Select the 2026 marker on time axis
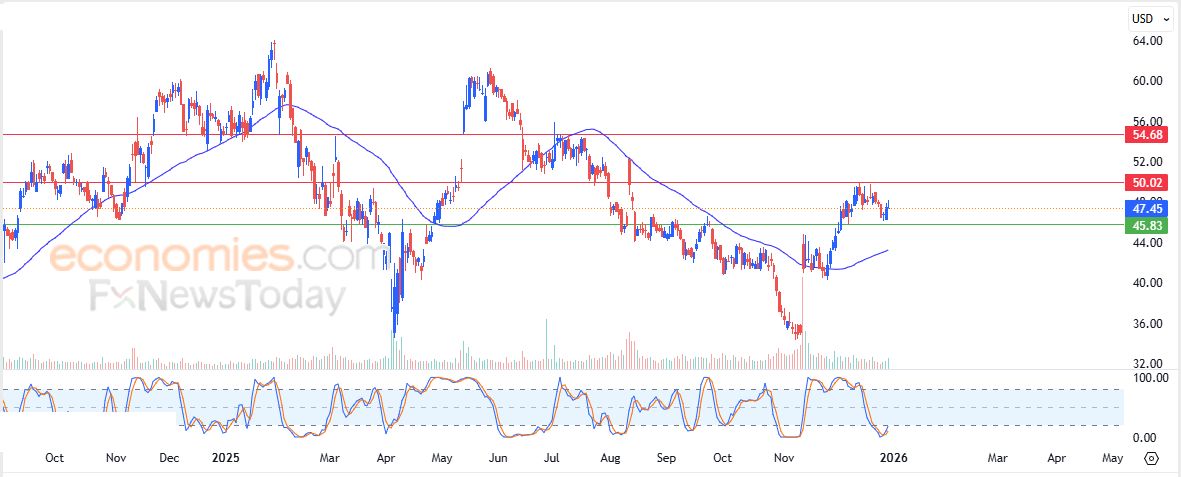 [x=888, y=458]
